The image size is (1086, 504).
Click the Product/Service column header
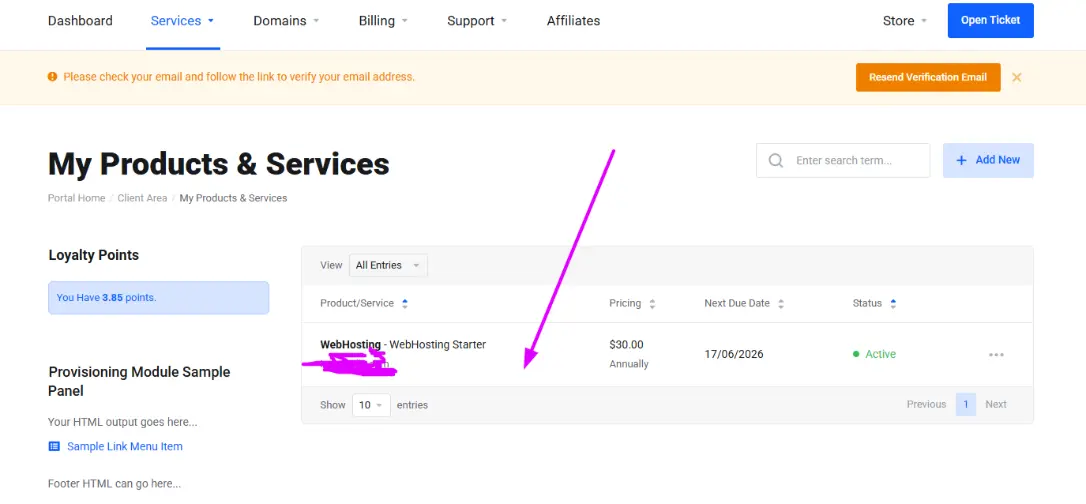tap(357, 303)
